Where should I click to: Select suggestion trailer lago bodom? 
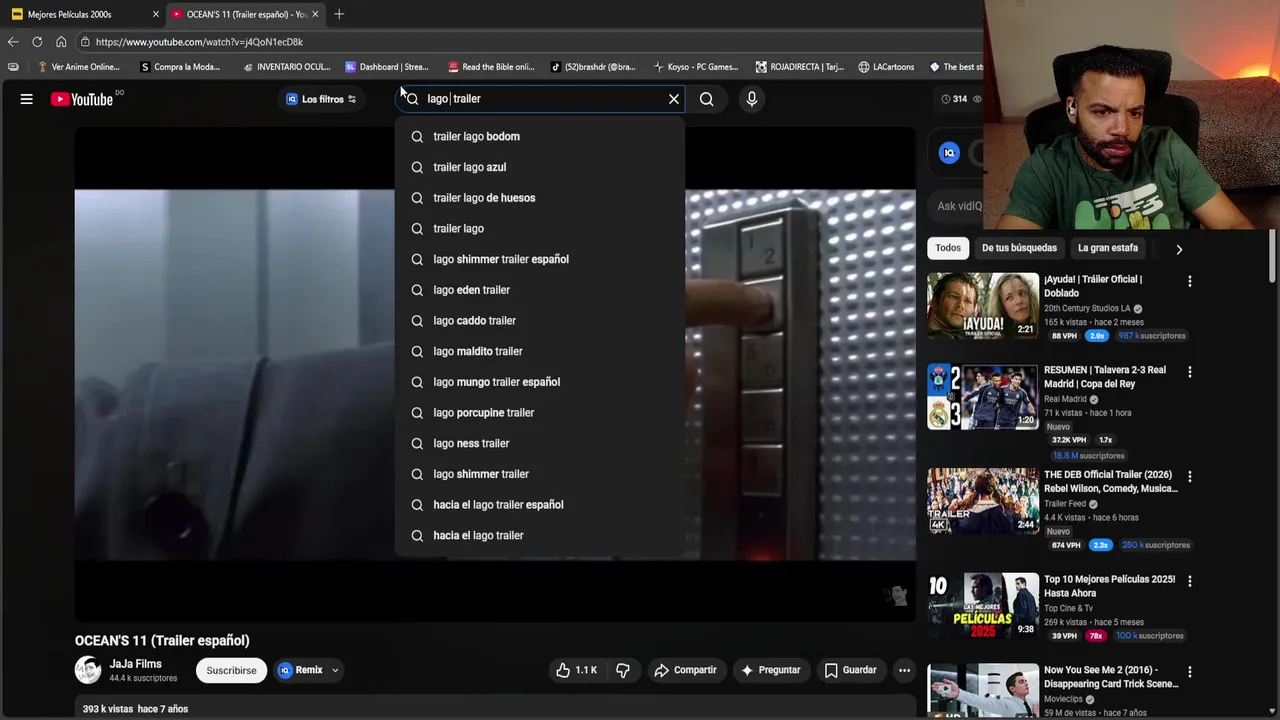540,136
